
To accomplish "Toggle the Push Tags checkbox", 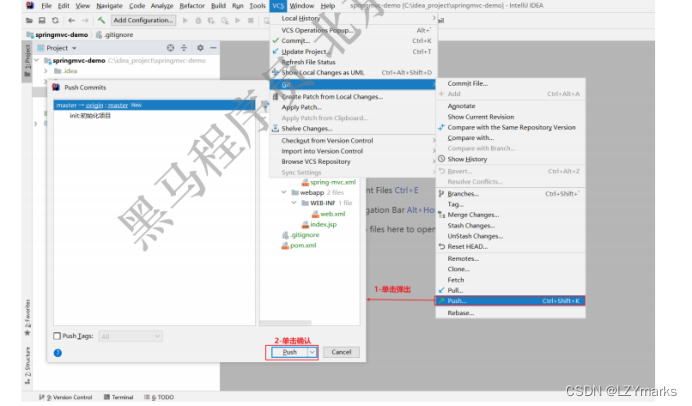I will 57,336.
